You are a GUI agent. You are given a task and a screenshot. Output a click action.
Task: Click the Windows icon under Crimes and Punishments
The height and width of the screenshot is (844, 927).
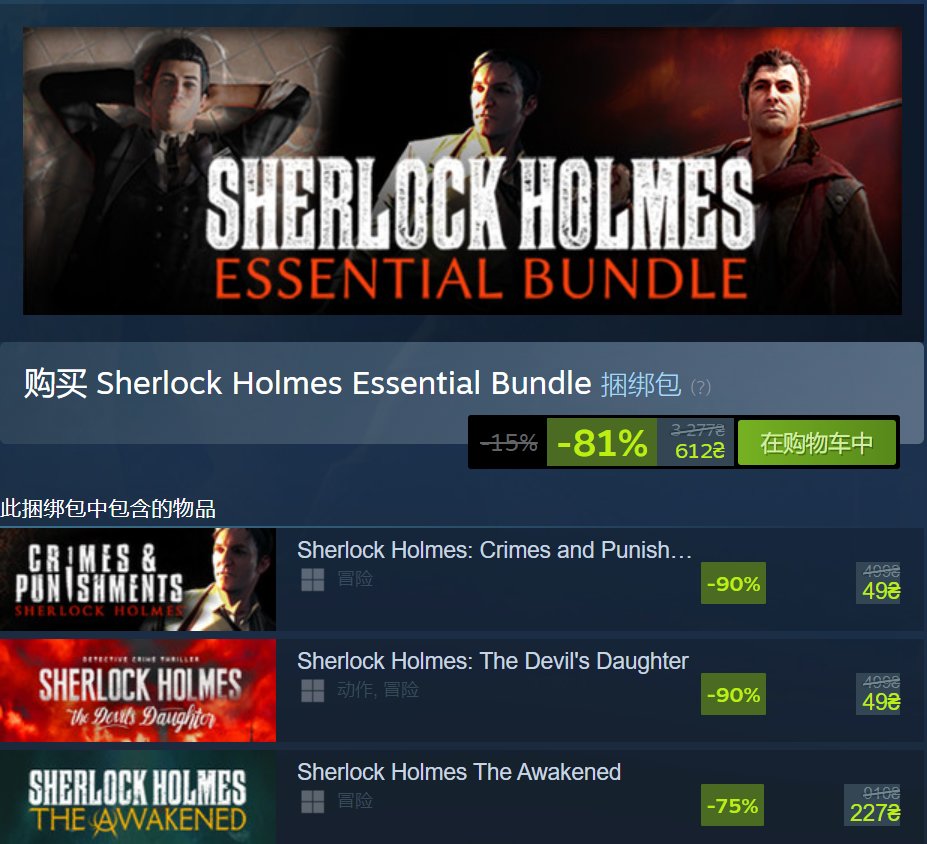(x=312, y=580)
